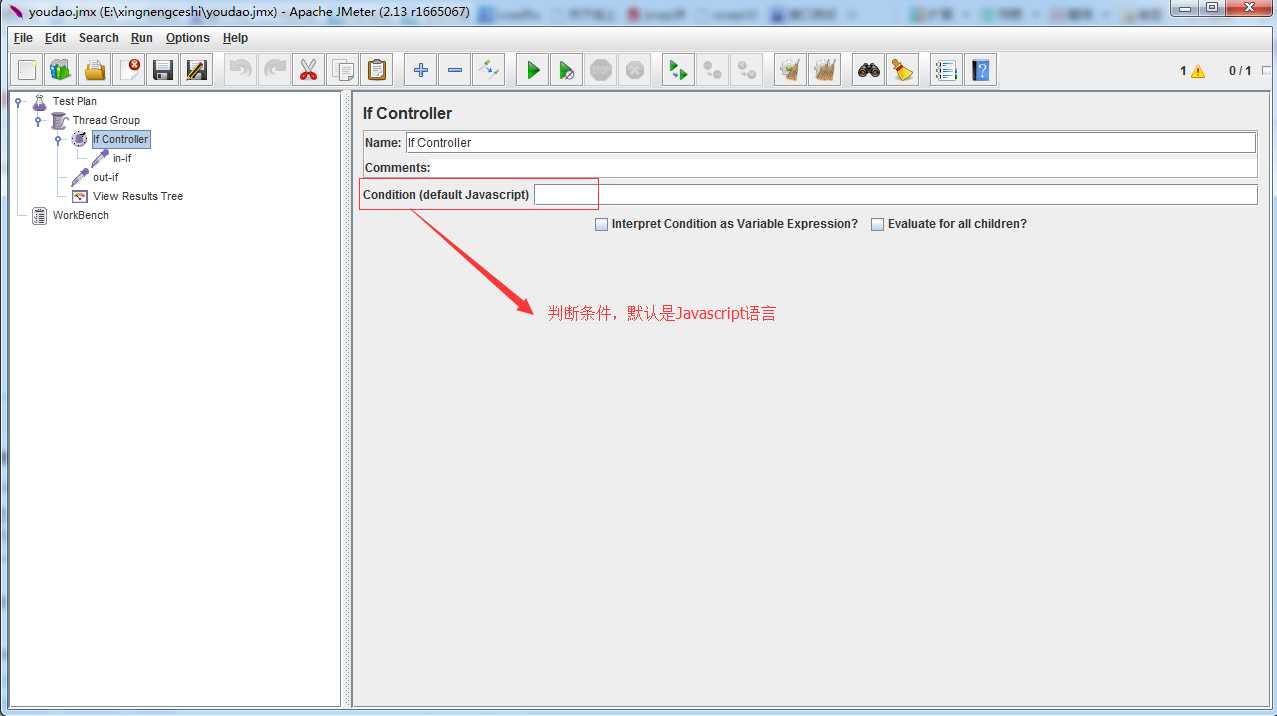This screenshot has height=716, width=1277.
Task: Open the Edit menu
Action: (55, 38)
